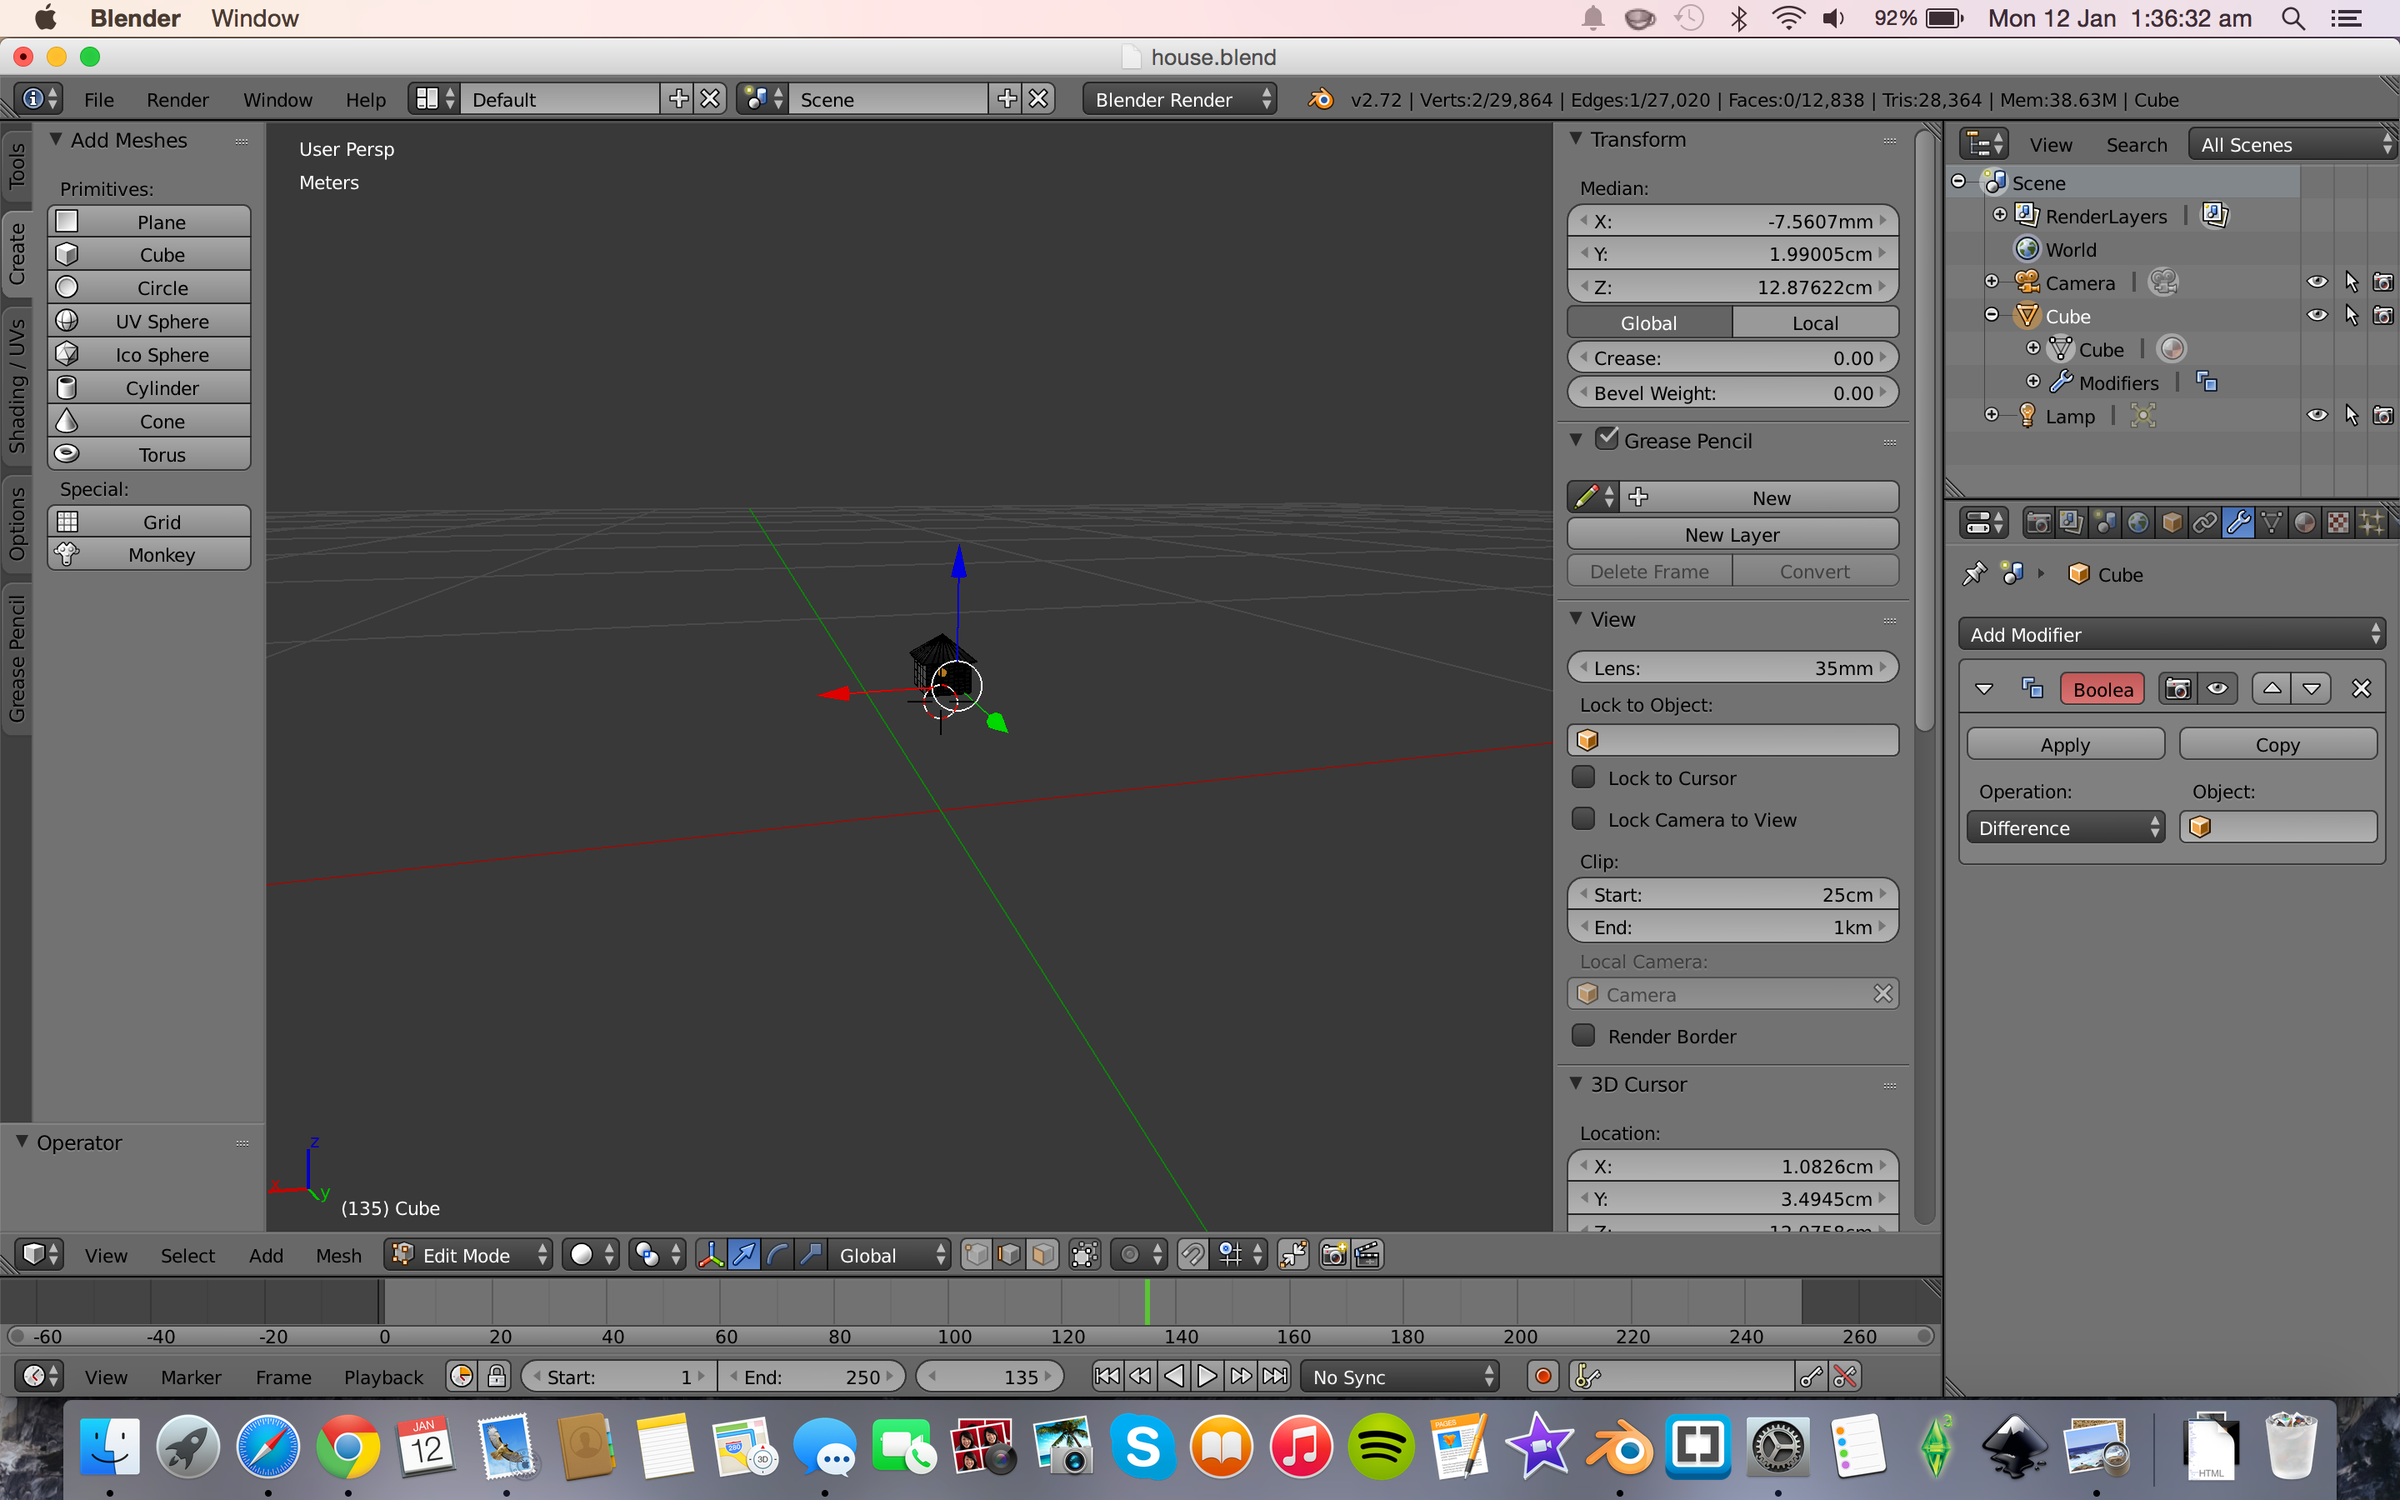Open the Render properties camera icon
This screenshot has width=2400, height=1500.
pyautogui.click(x=2039, y=522)
